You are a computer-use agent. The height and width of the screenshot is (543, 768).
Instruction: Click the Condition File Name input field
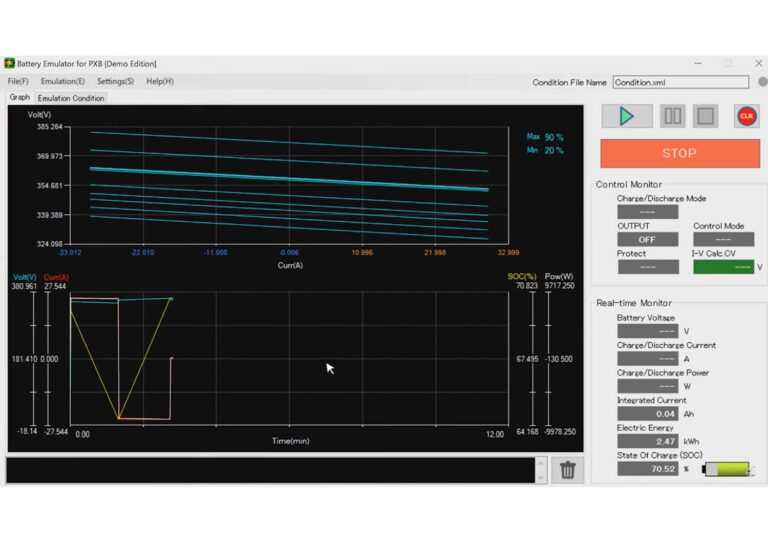[x=681, y=82]
